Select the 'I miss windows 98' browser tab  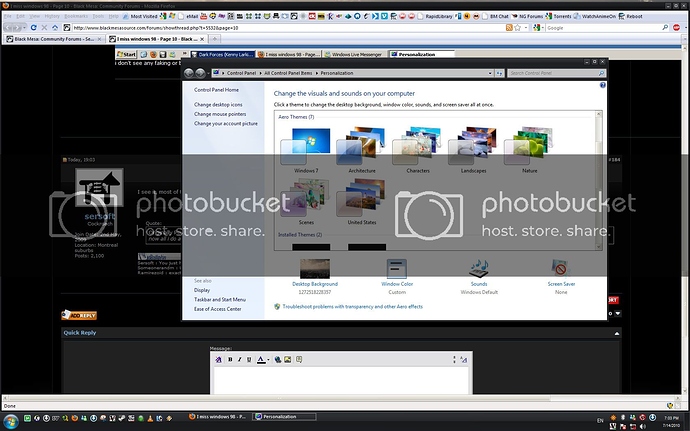157,39
